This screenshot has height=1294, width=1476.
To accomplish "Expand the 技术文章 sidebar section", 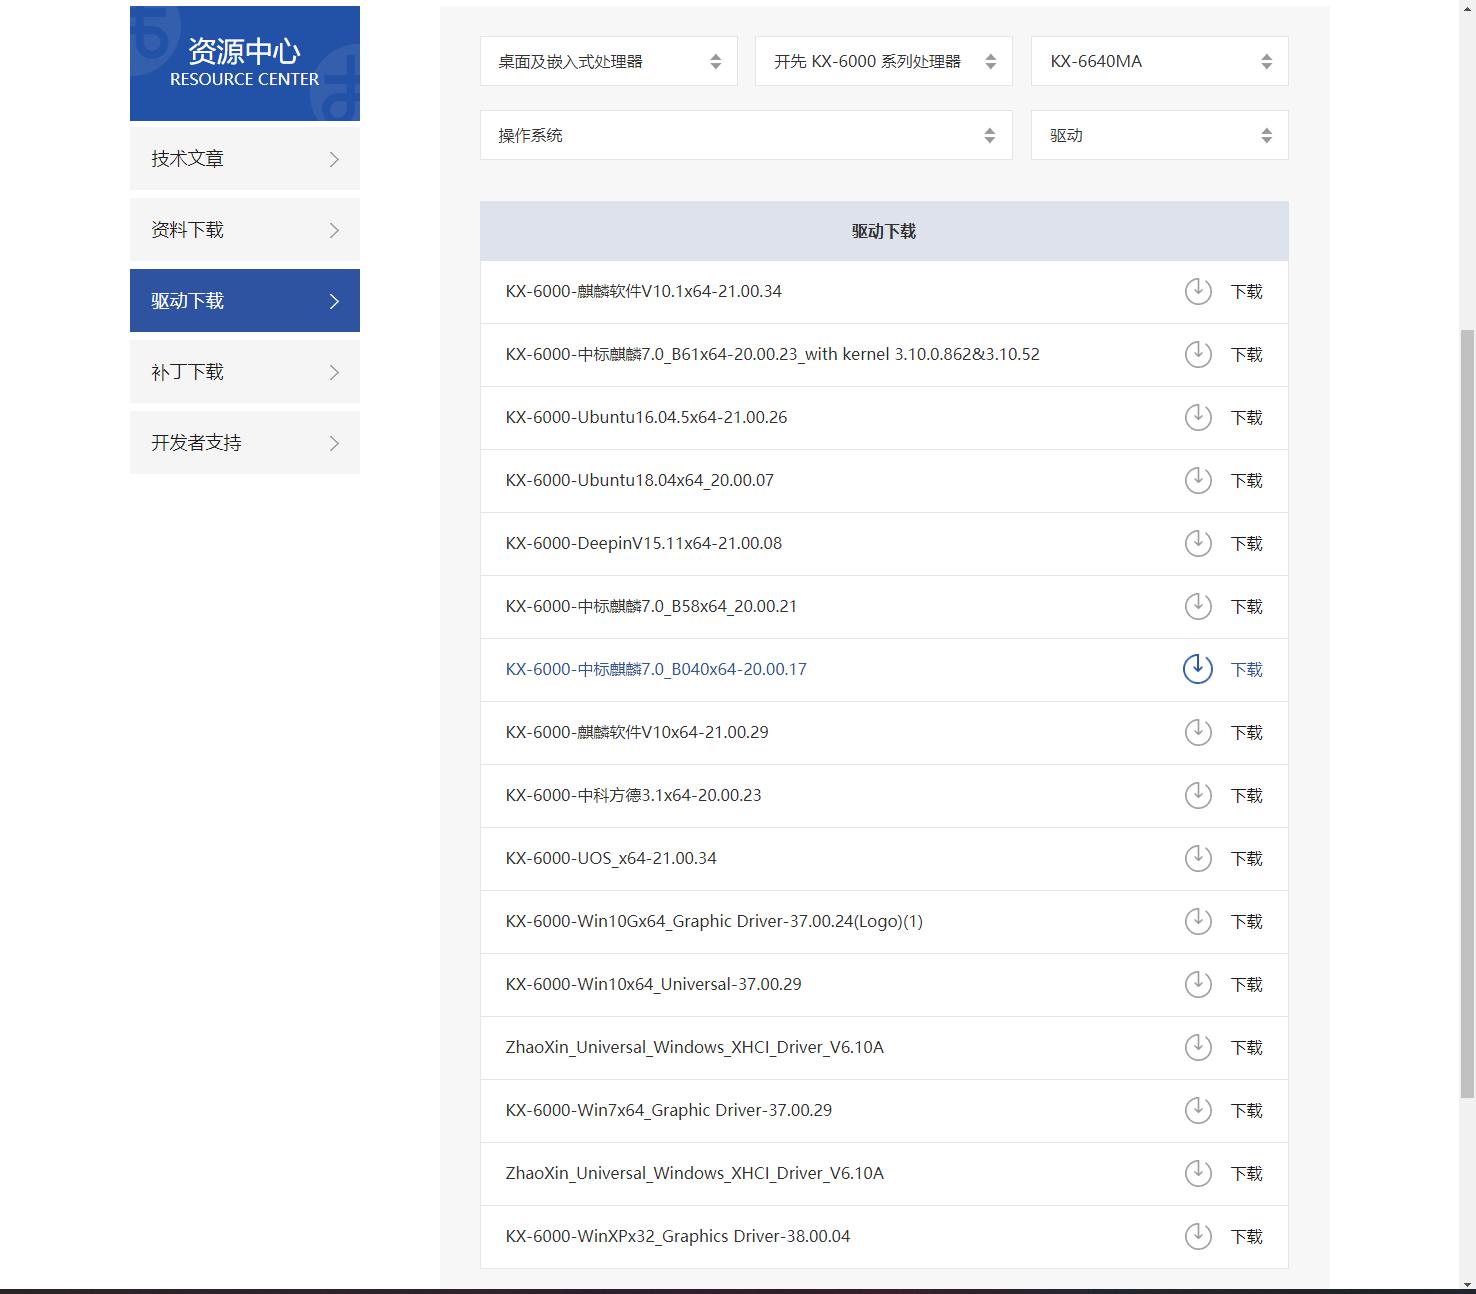I will pos(244,158).
